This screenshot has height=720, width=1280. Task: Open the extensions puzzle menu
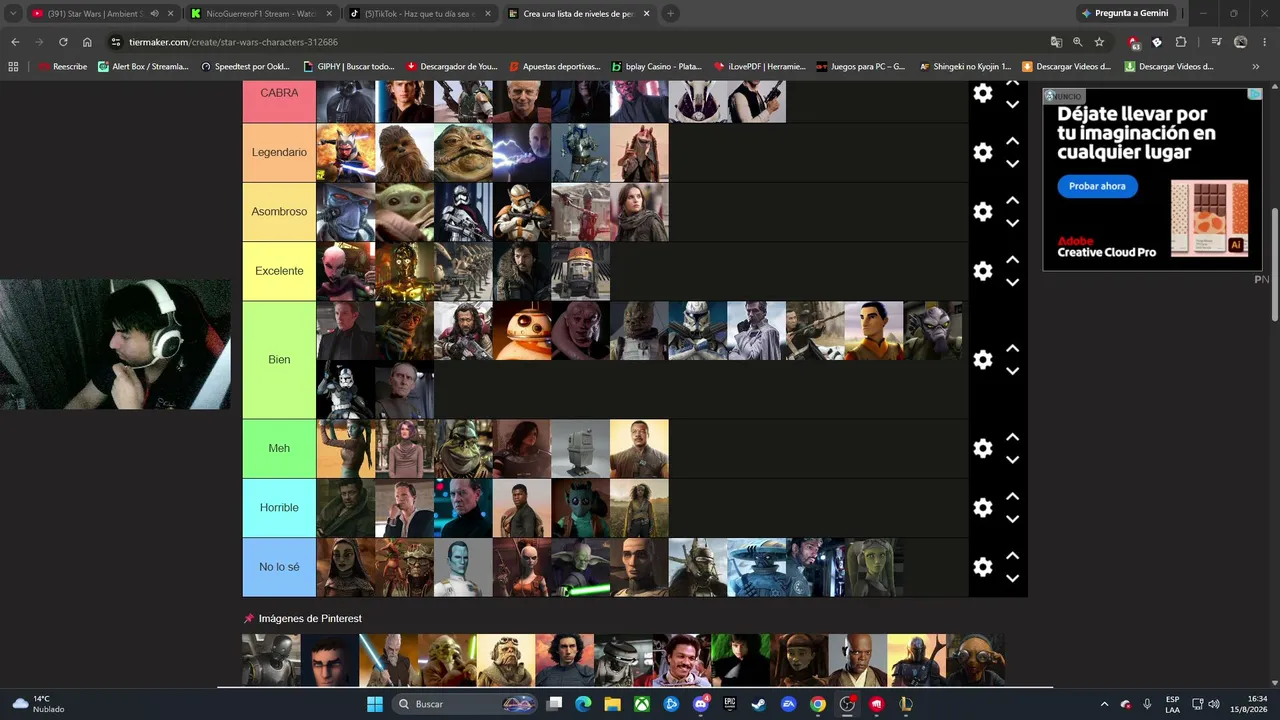coord(1181,42)
